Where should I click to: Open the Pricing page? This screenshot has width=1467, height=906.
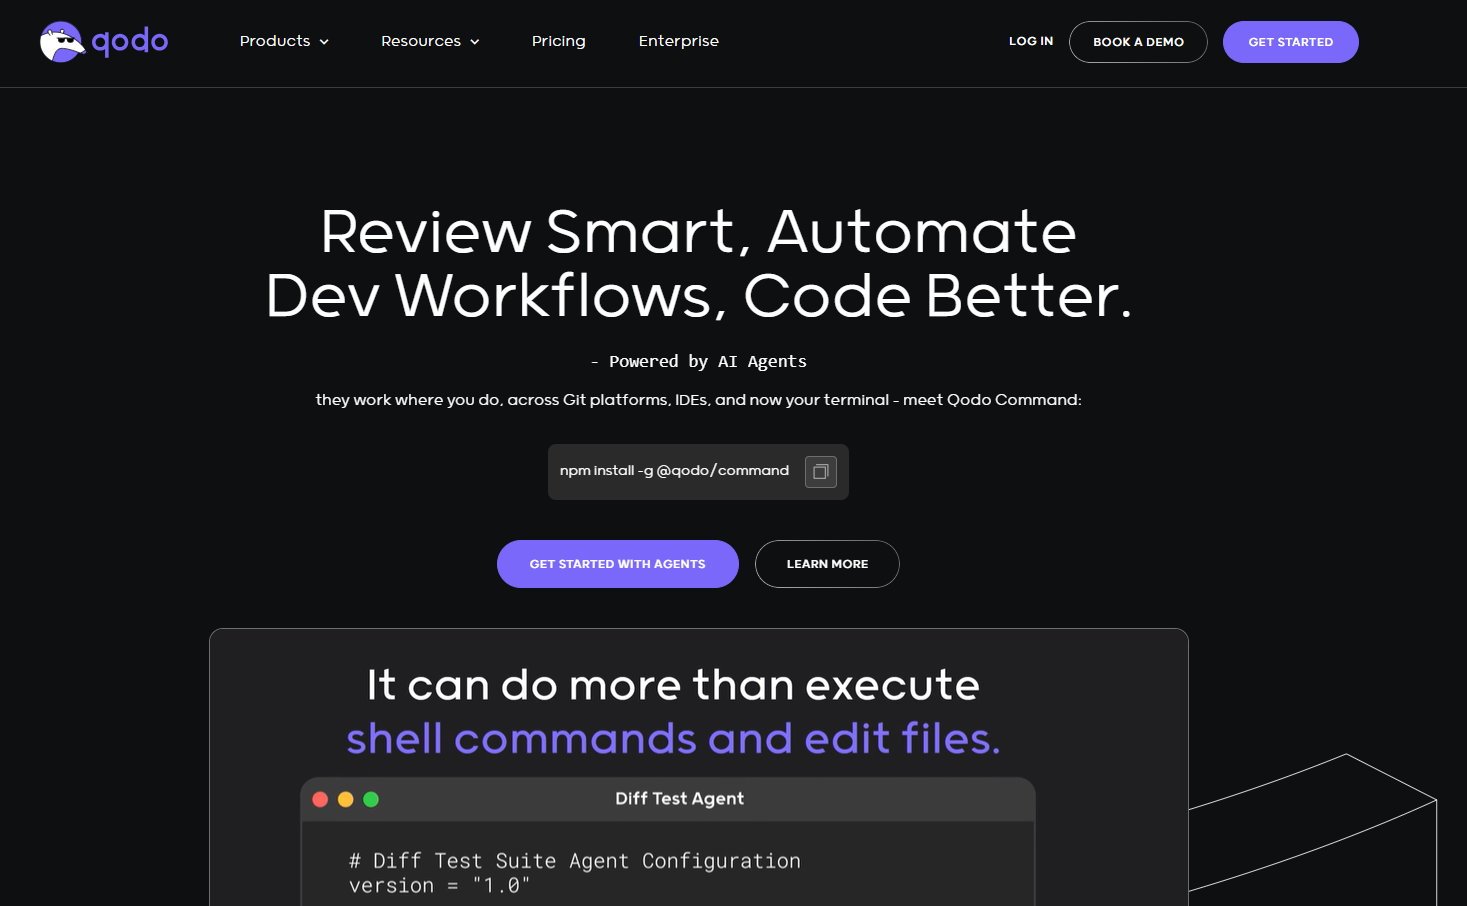[x=559, y=41]
